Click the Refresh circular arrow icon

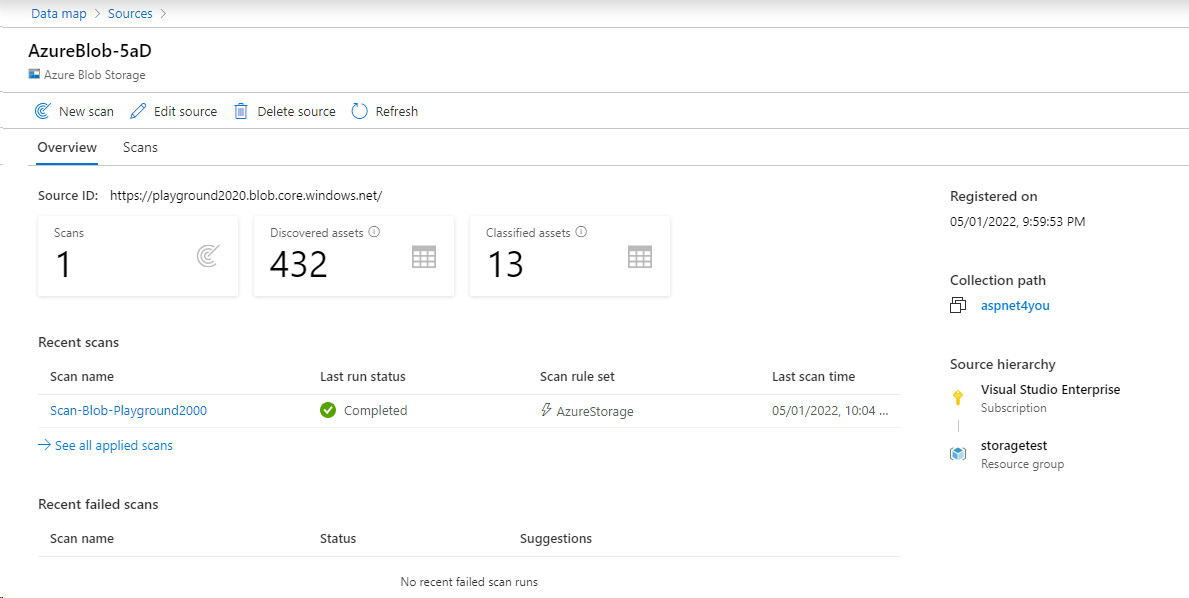point(359,111)
